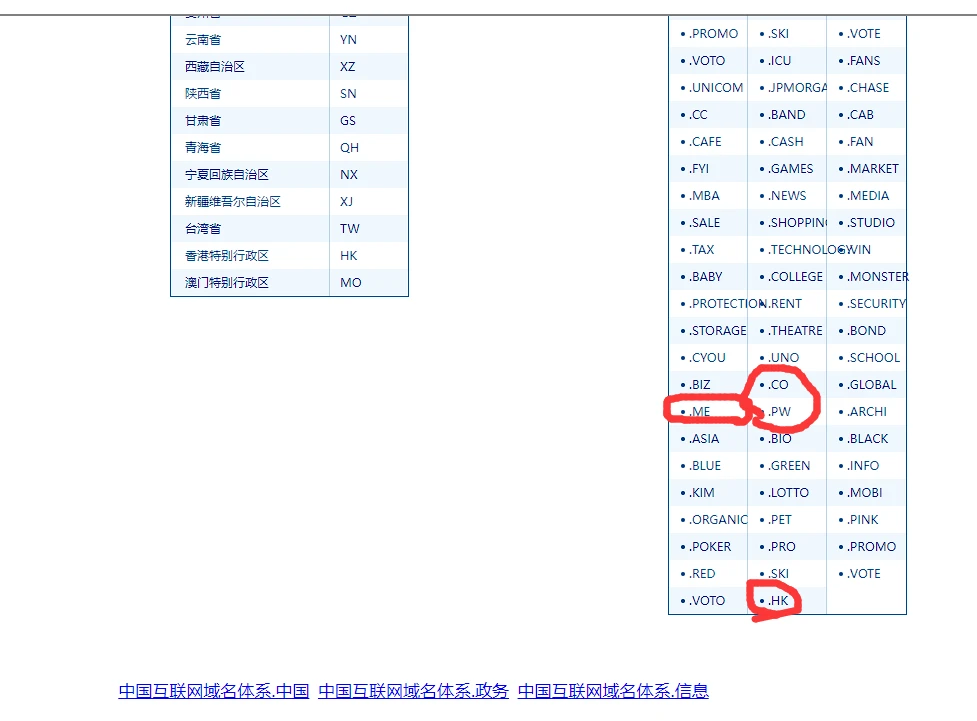This screenshot has width=977, height=721.
Task: Select the 香港特别行政区 table cell
Action: (250, 255)
